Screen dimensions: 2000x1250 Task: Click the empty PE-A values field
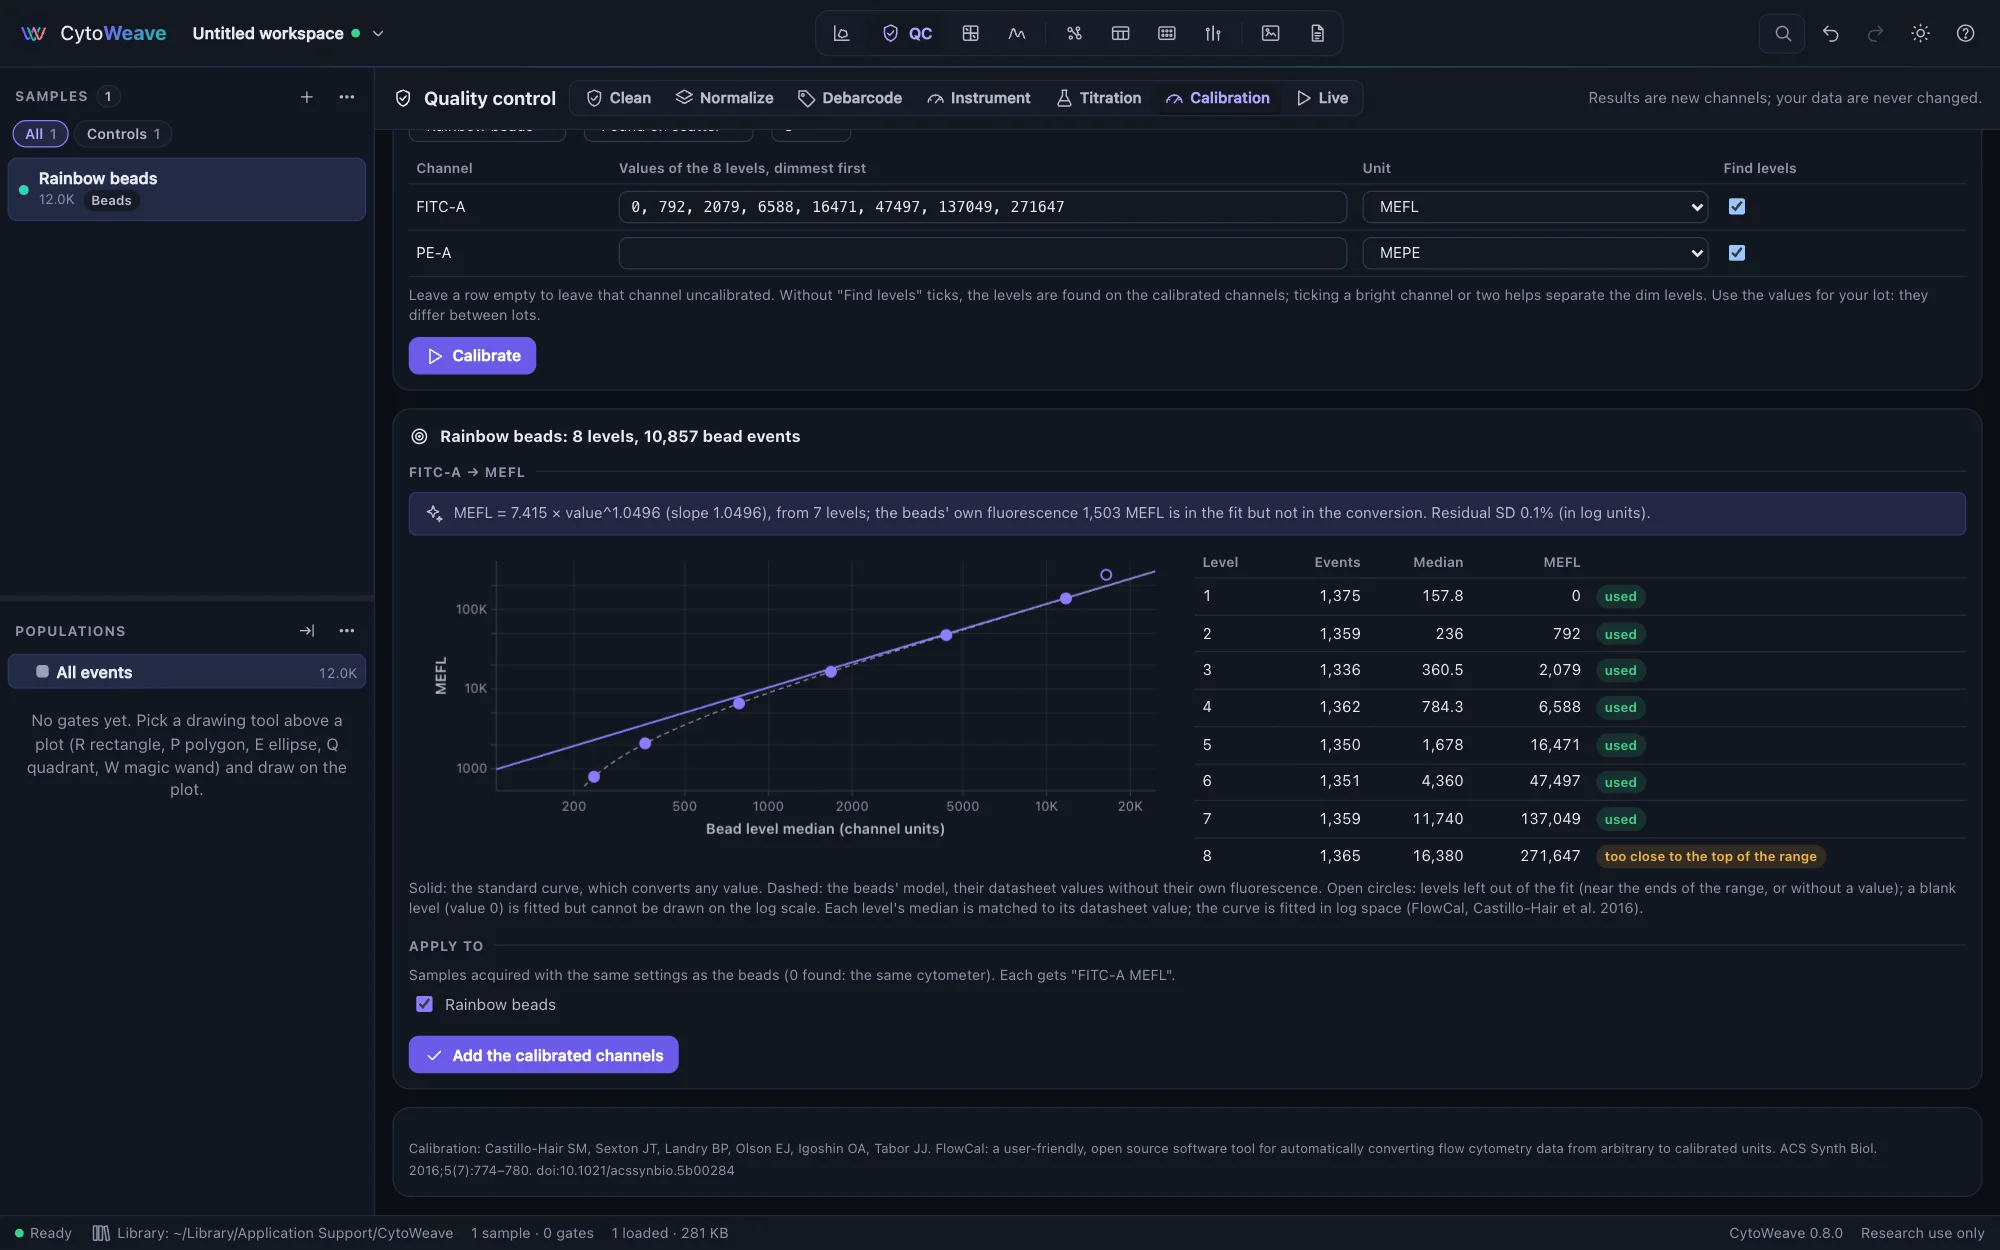[x=982, y=253]
